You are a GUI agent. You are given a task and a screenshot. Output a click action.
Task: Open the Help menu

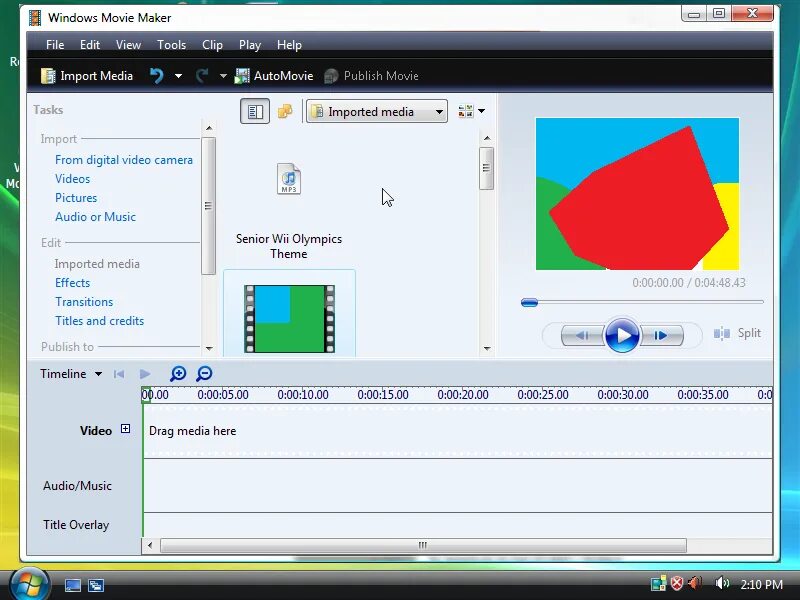point(289,45)
